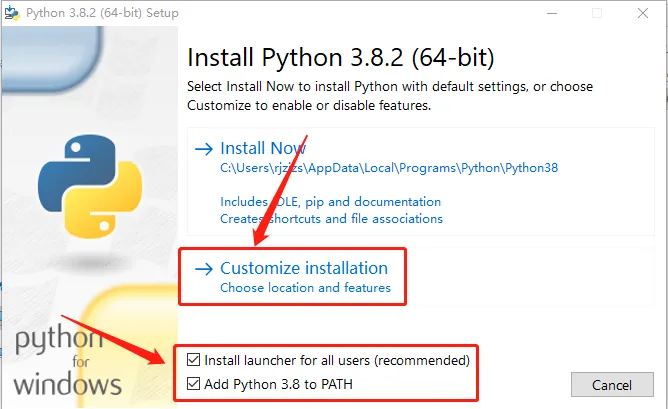Start installation with the Install Now link

click(x=263, y=148)
